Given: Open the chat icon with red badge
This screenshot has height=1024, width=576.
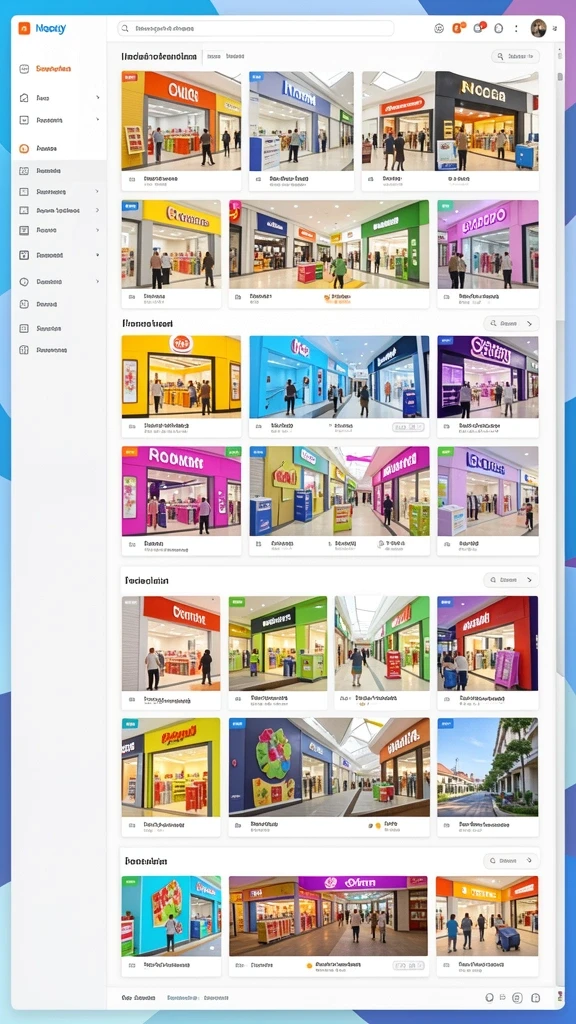Looking at the screenshot, I should [x=478, y=27].
